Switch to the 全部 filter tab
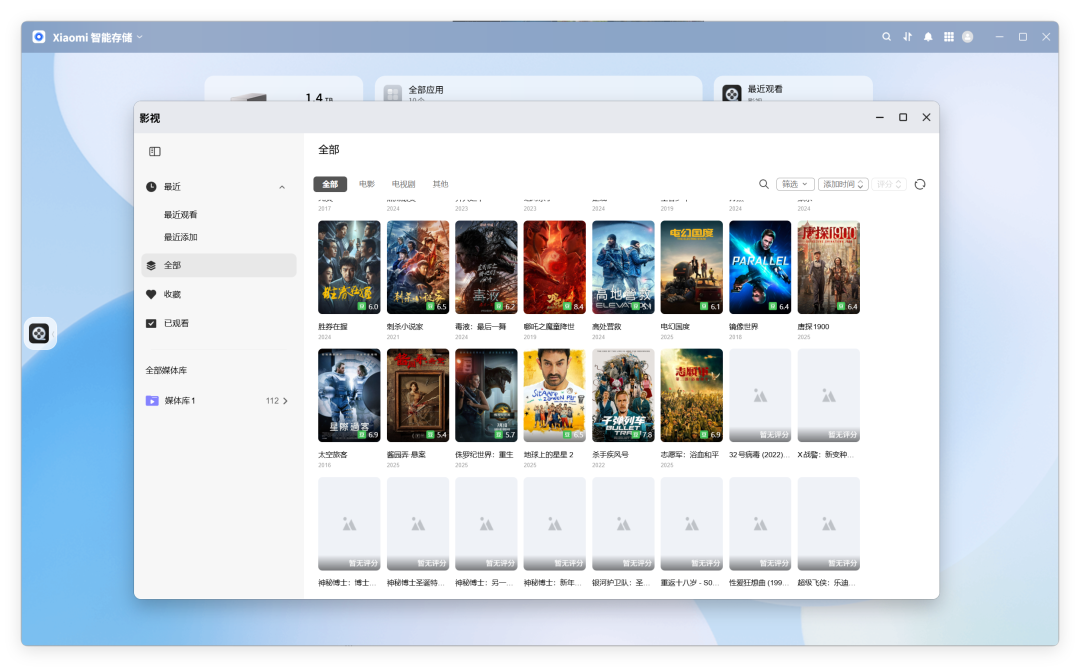Image resolution: width=1080 pixels, height=667 pixels. pos(330,184)
